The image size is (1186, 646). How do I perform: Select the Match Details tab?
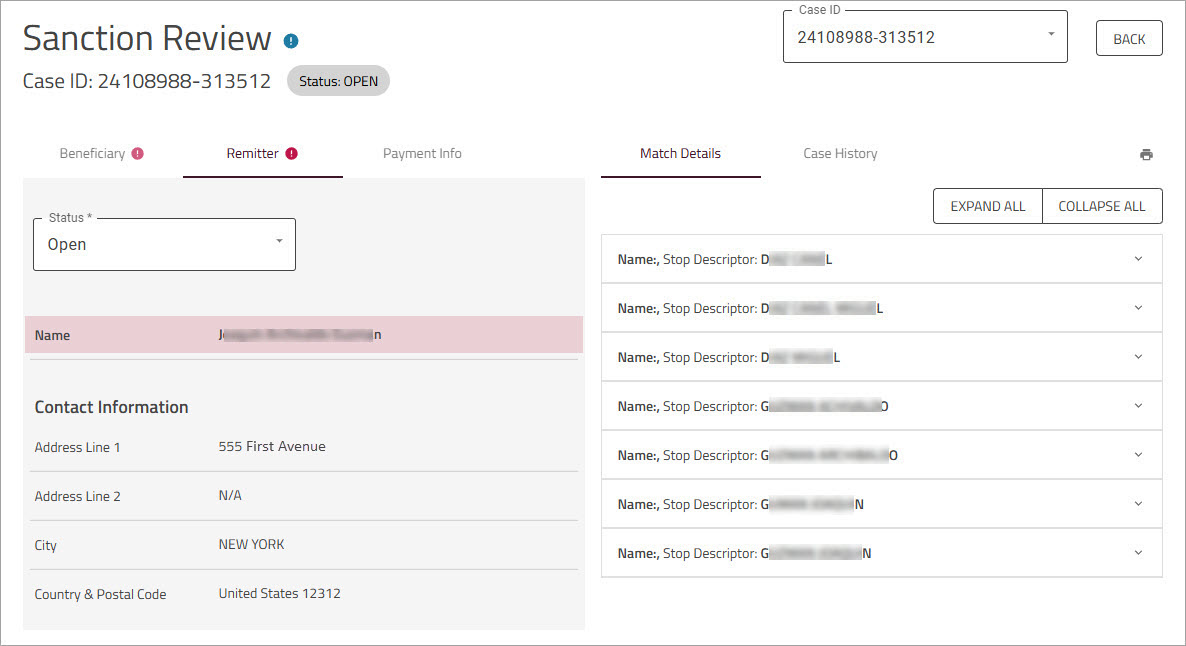tap(680, 153)
